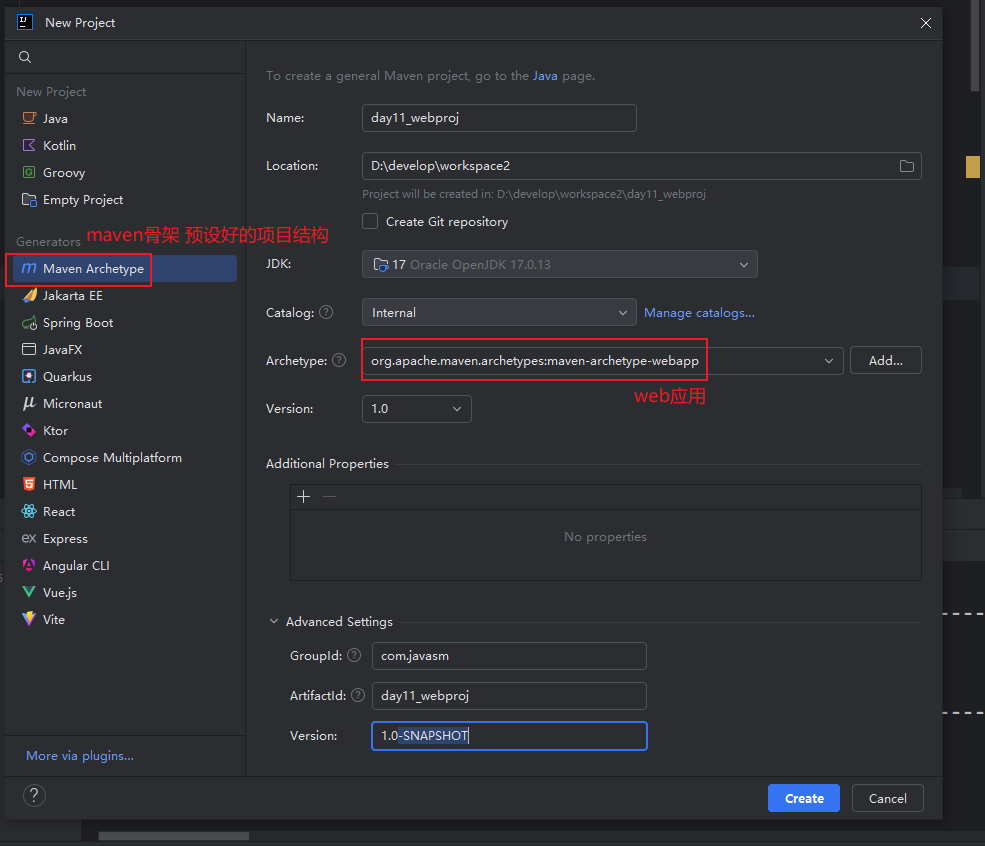Image resolution: width=985 pixels, height=846 pixels.
Task: Click the React atom icon
Action: point(29,511)
